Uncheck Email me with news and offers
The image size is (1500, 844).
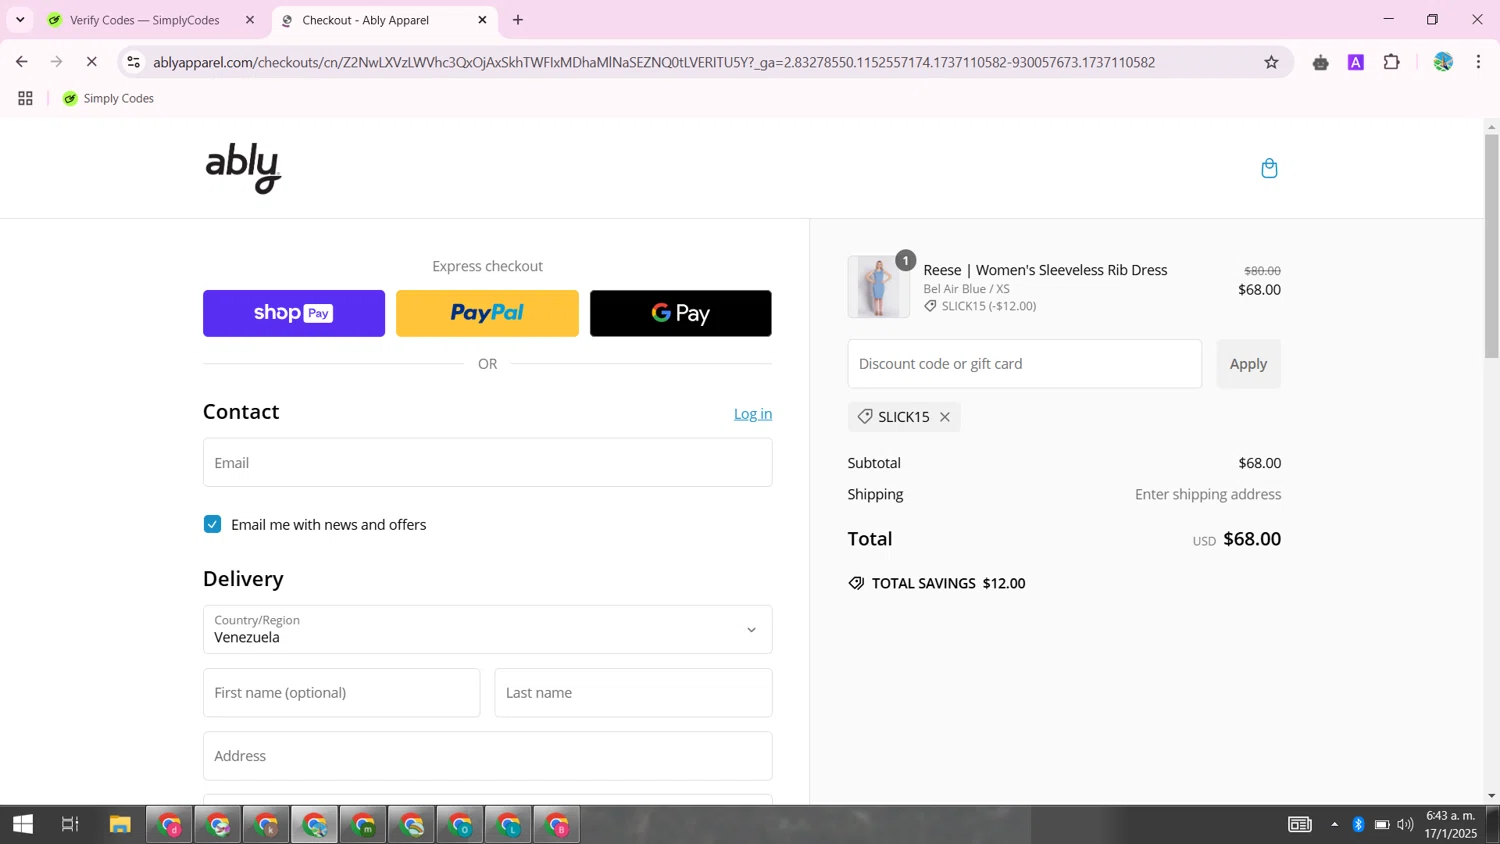click(x=212, y=525)
